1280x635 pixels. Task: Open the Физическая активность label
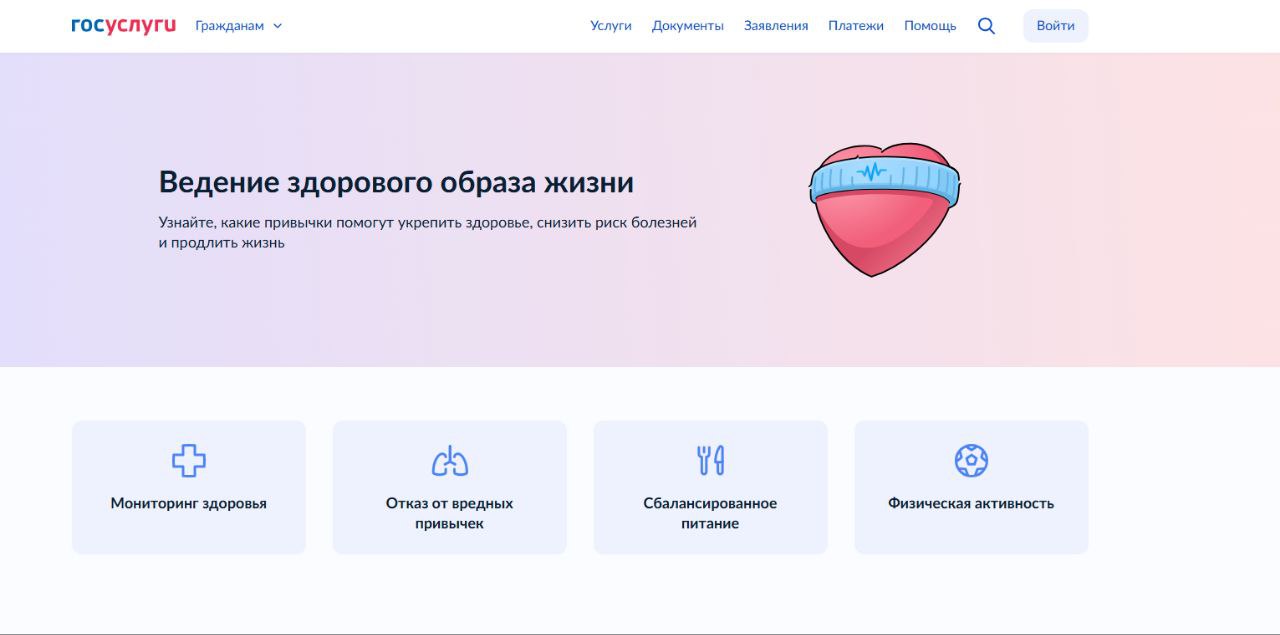click(971, 504)
